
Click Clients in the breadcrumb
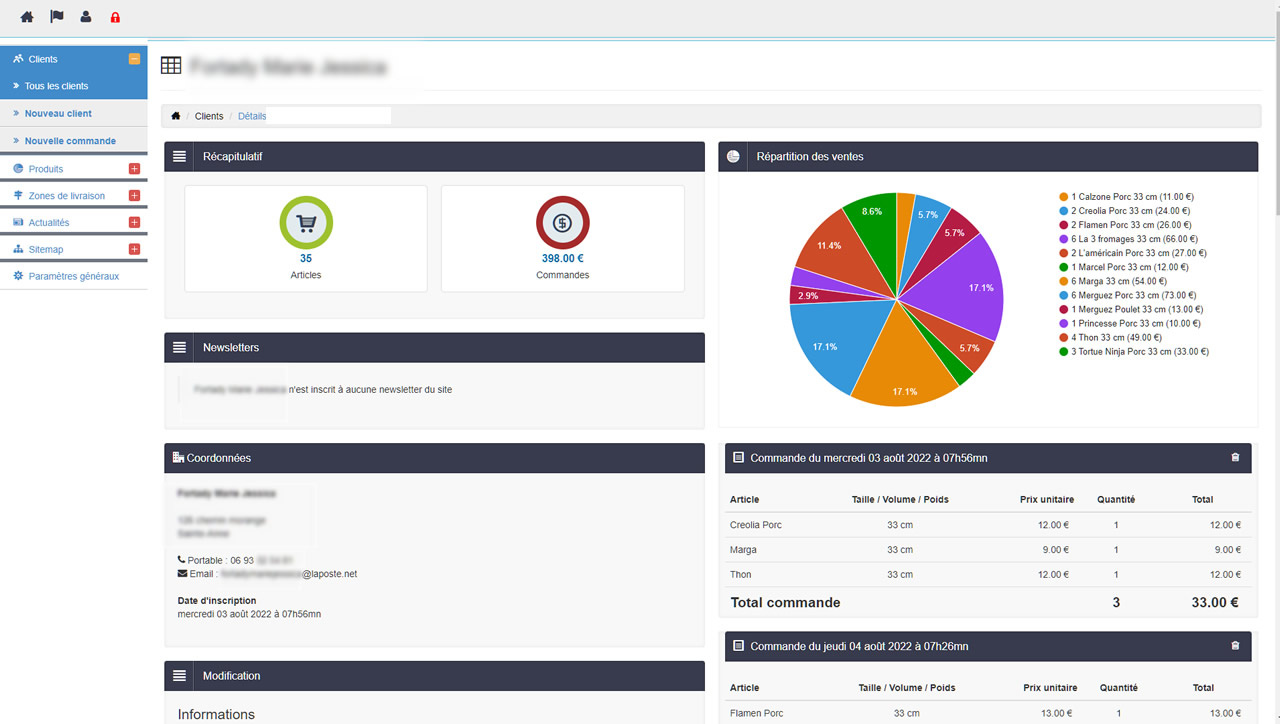(x=209, y=116)
